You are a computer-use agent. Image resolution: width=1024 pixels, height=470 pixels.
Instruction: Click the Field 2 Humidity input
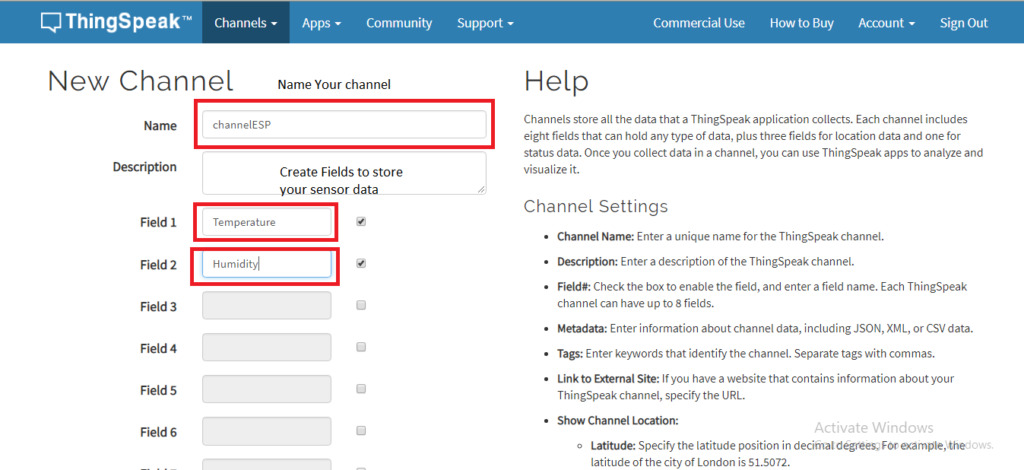tap(267, 264)
